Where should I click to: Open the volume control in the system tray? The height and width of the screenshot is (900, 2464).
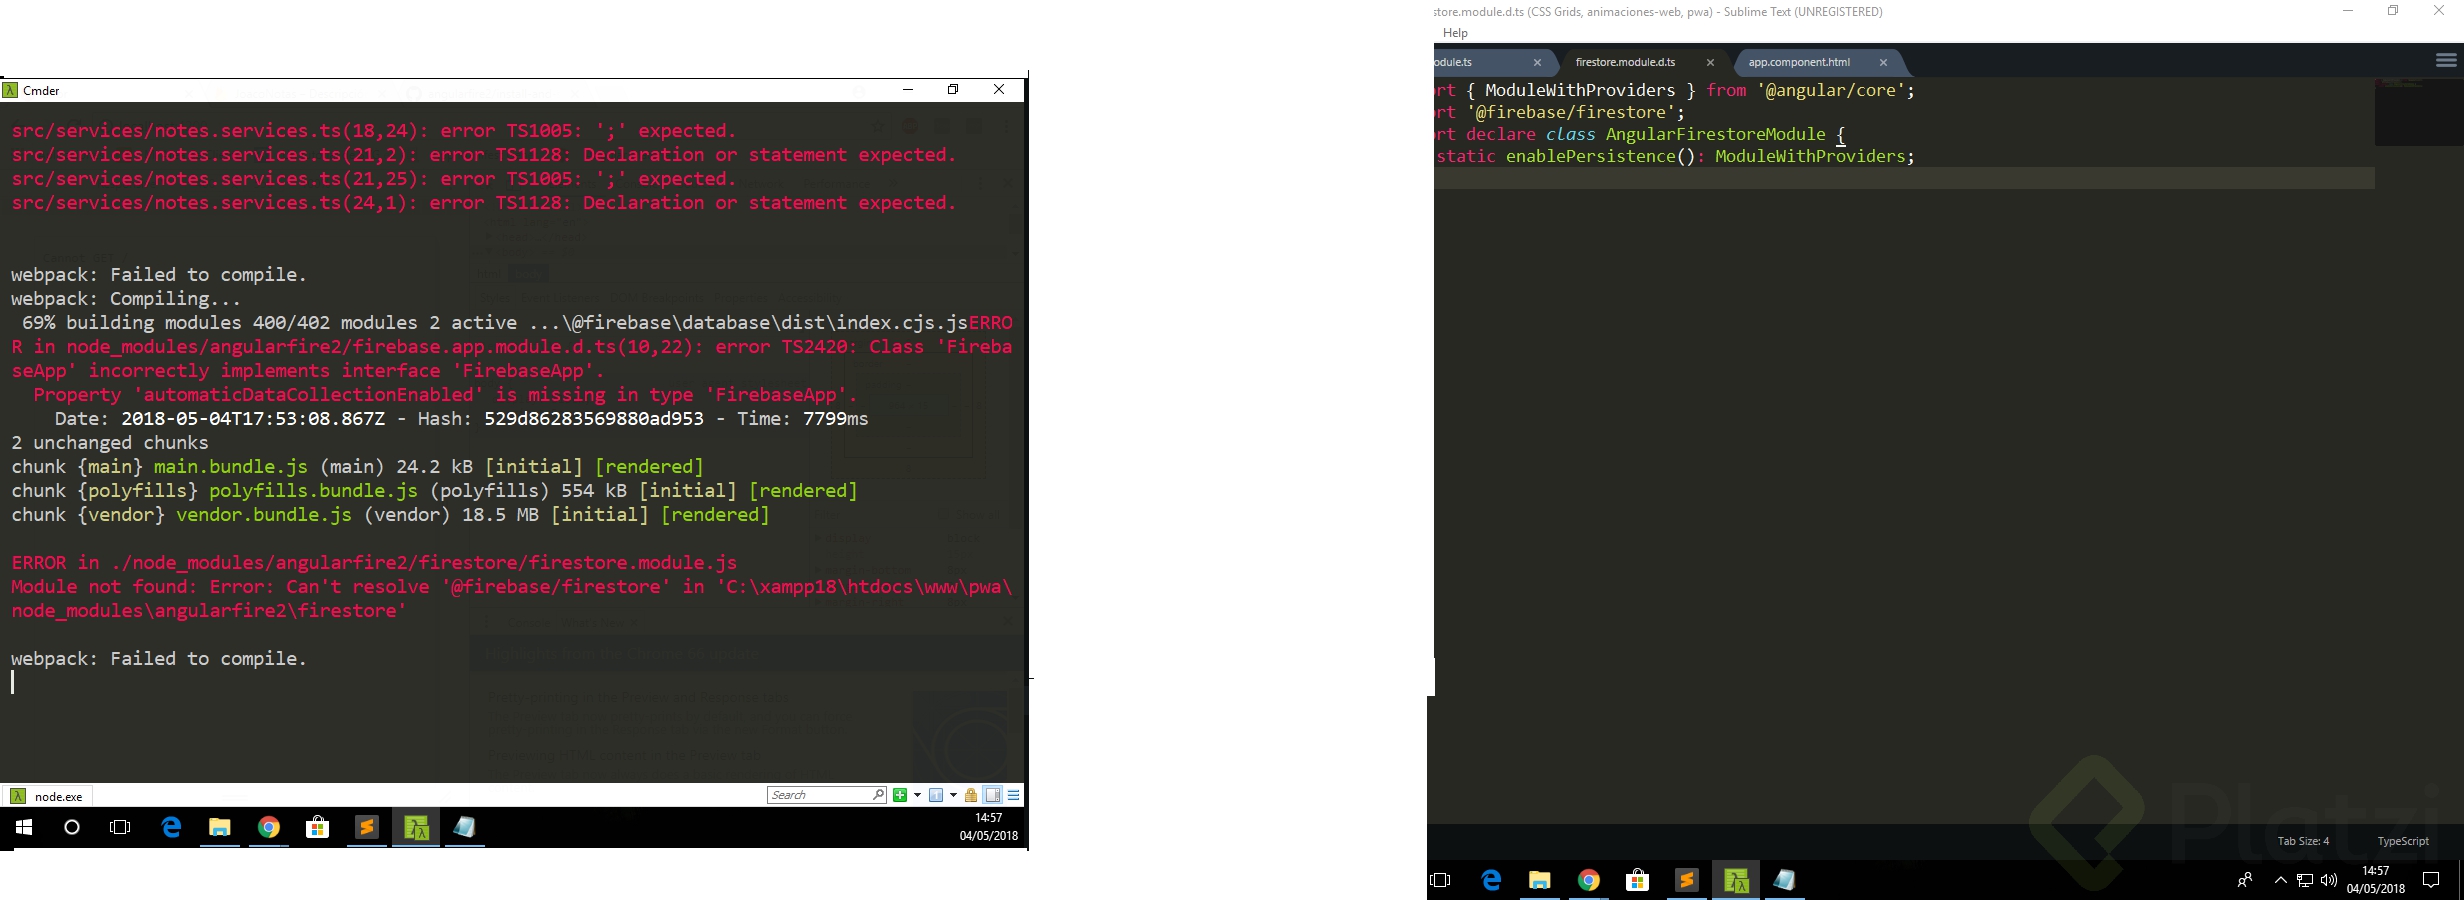point(2329,880)
